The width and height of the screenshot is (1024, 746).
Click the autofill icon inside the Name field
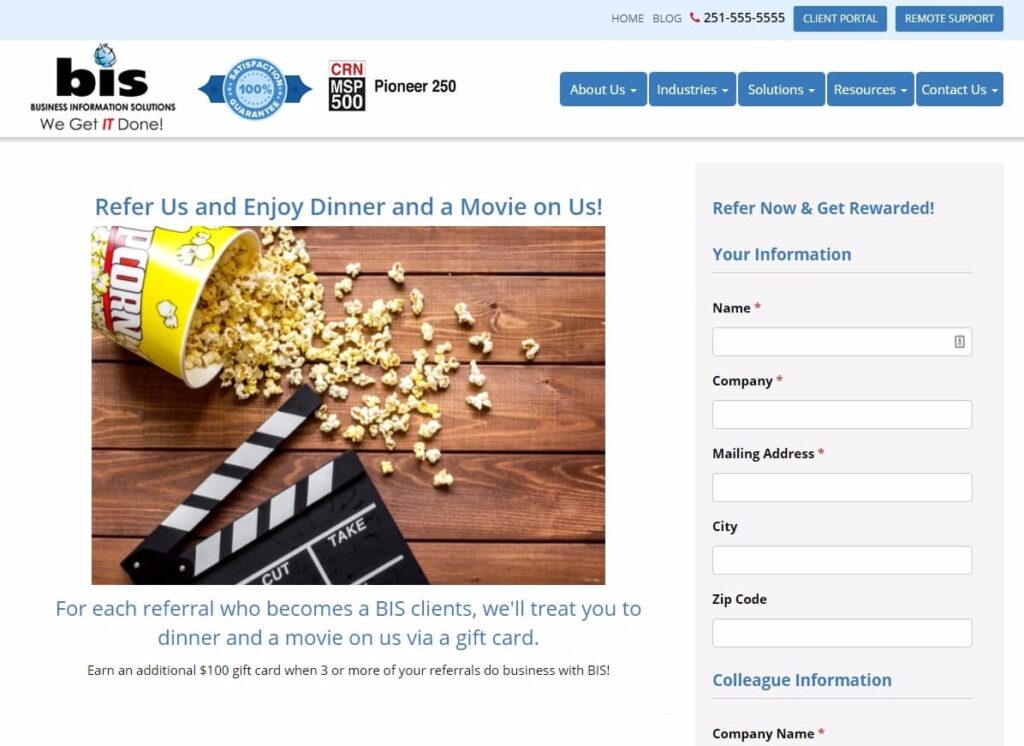(x=960, y=341)
